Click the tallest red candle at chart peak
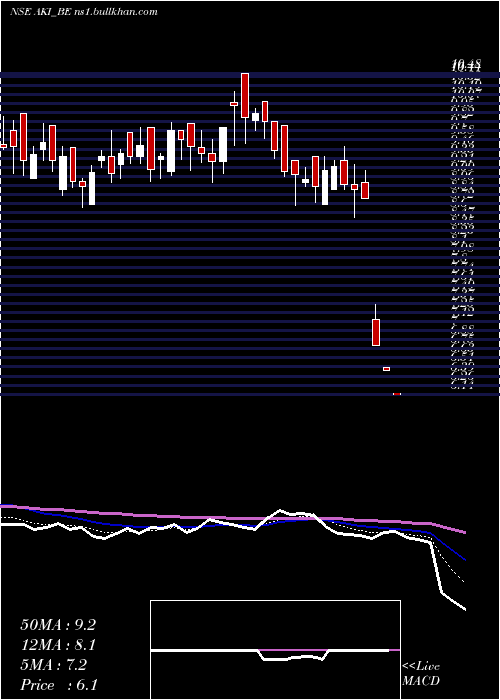This screenshot has width=500, height=700. click(x=245, y=96)
